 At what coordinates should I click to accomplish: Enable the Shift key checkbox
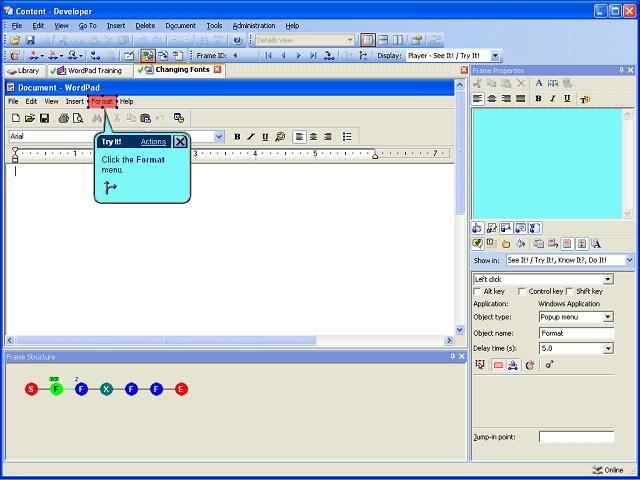[x=570, y=291]
